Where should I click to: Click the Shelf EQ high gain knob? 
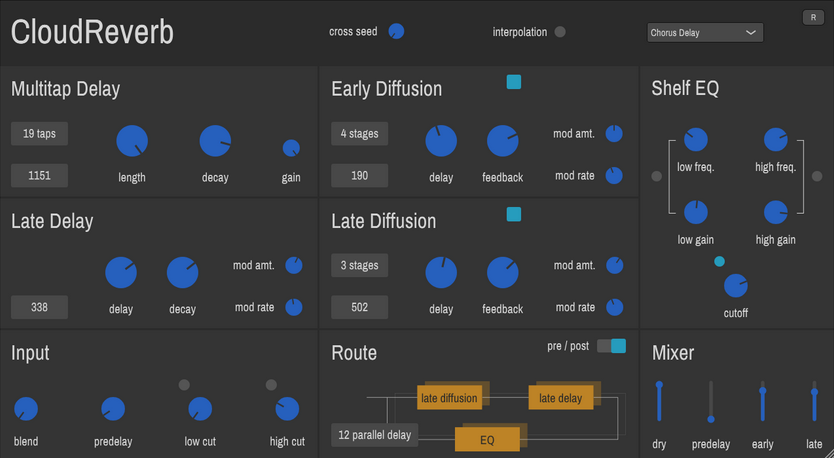[775, 212]
